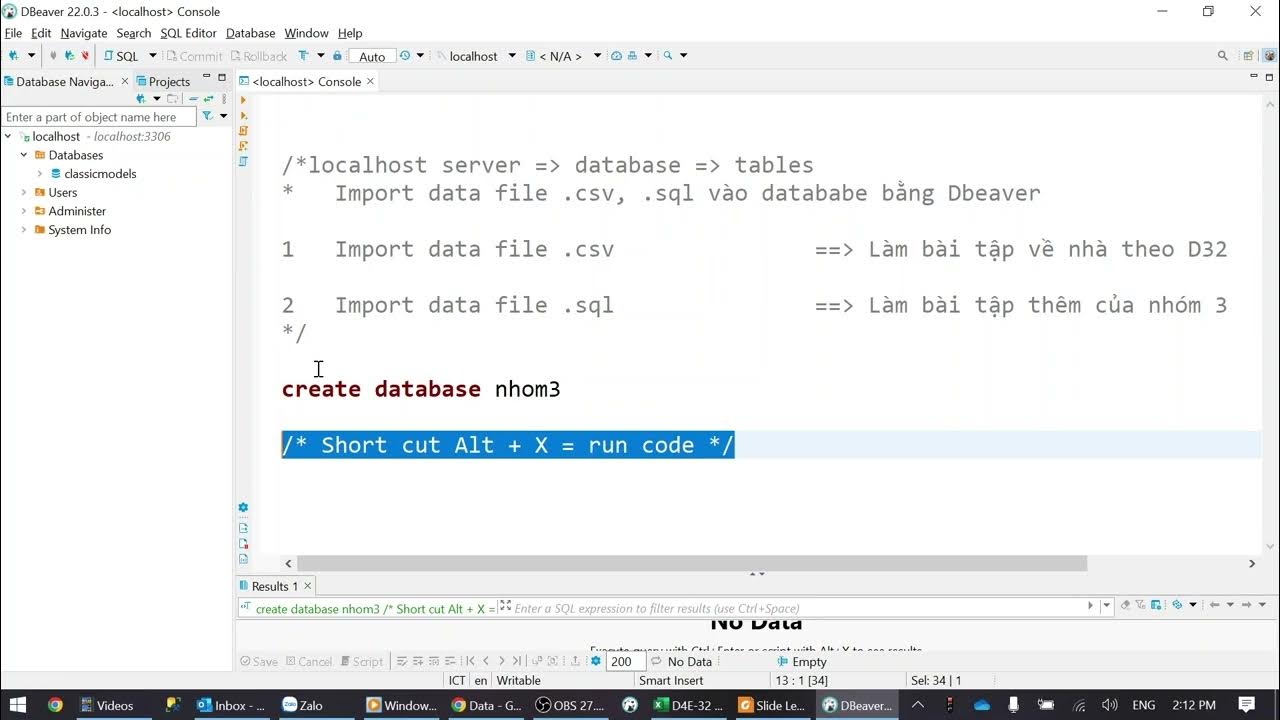Click the result Script button
1280x720 pixels.
point(362,662)
